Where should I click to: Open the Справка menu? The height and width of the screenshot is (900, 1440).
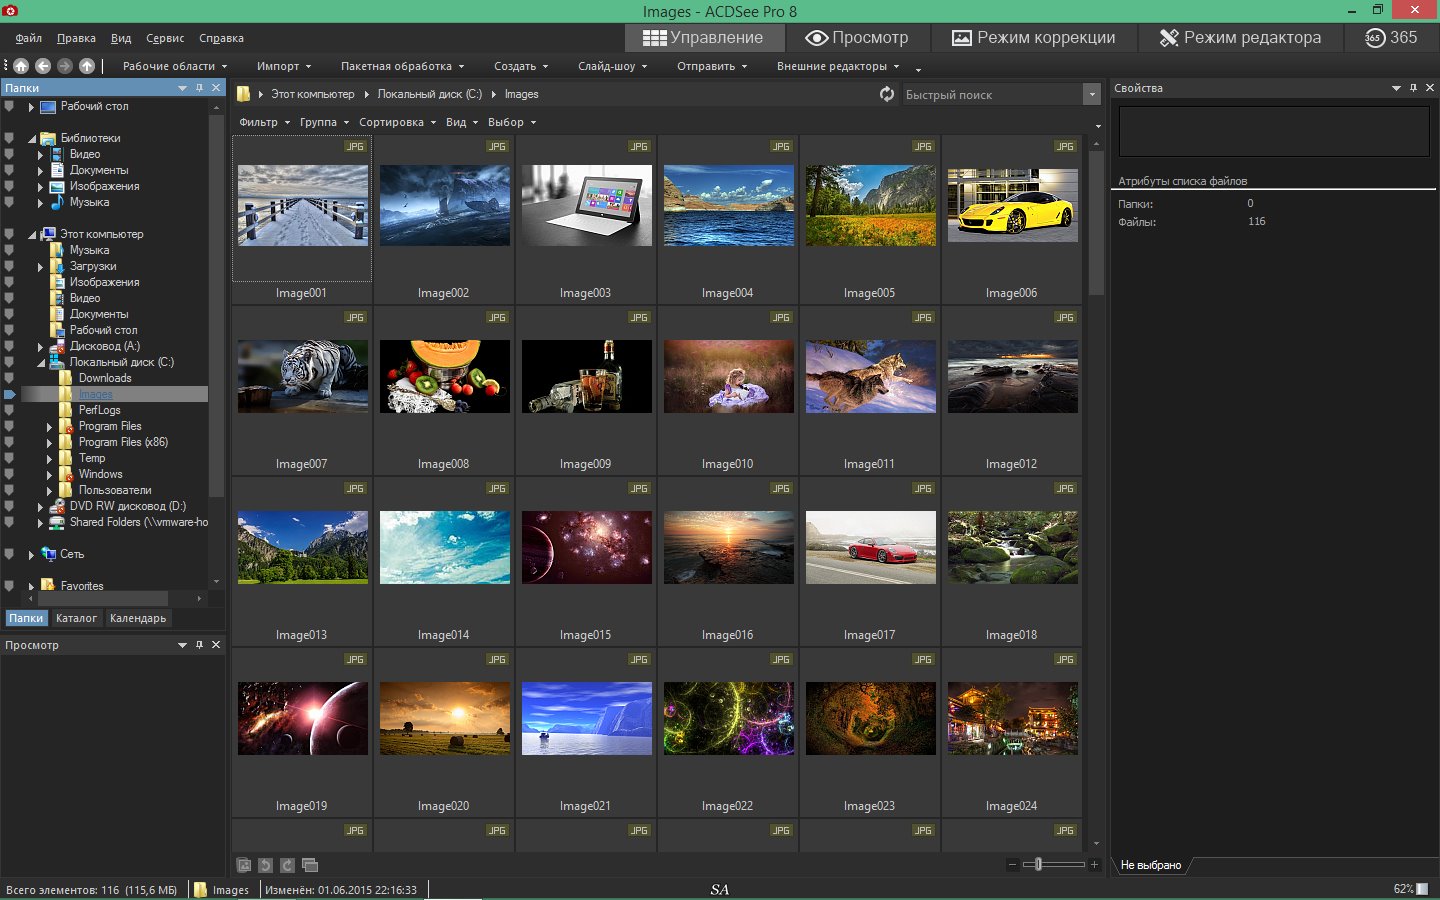click(221, 38)
